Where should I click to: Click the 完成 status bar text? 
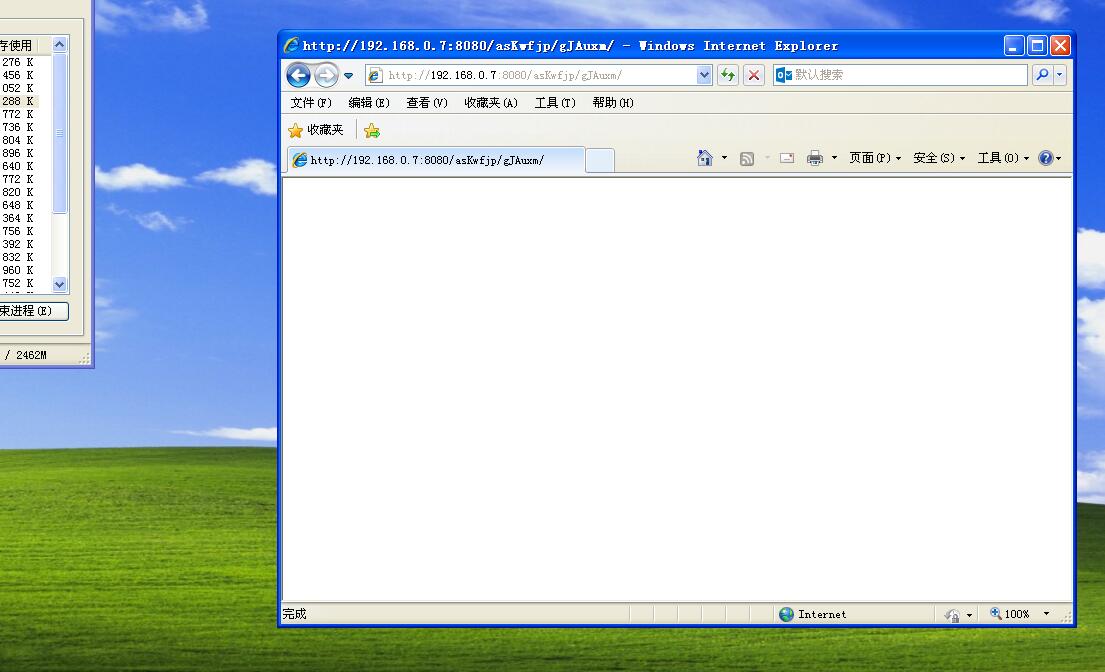point(295,614)
